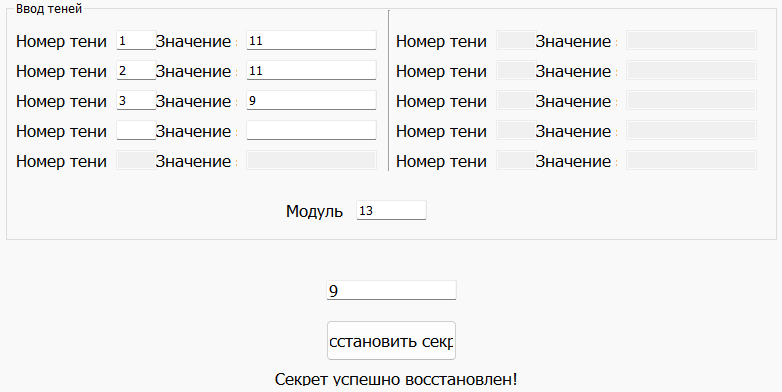Click second row value field showing 11
Screen dimensions: 782x392
pyautogui.click(x=311, y=70)
